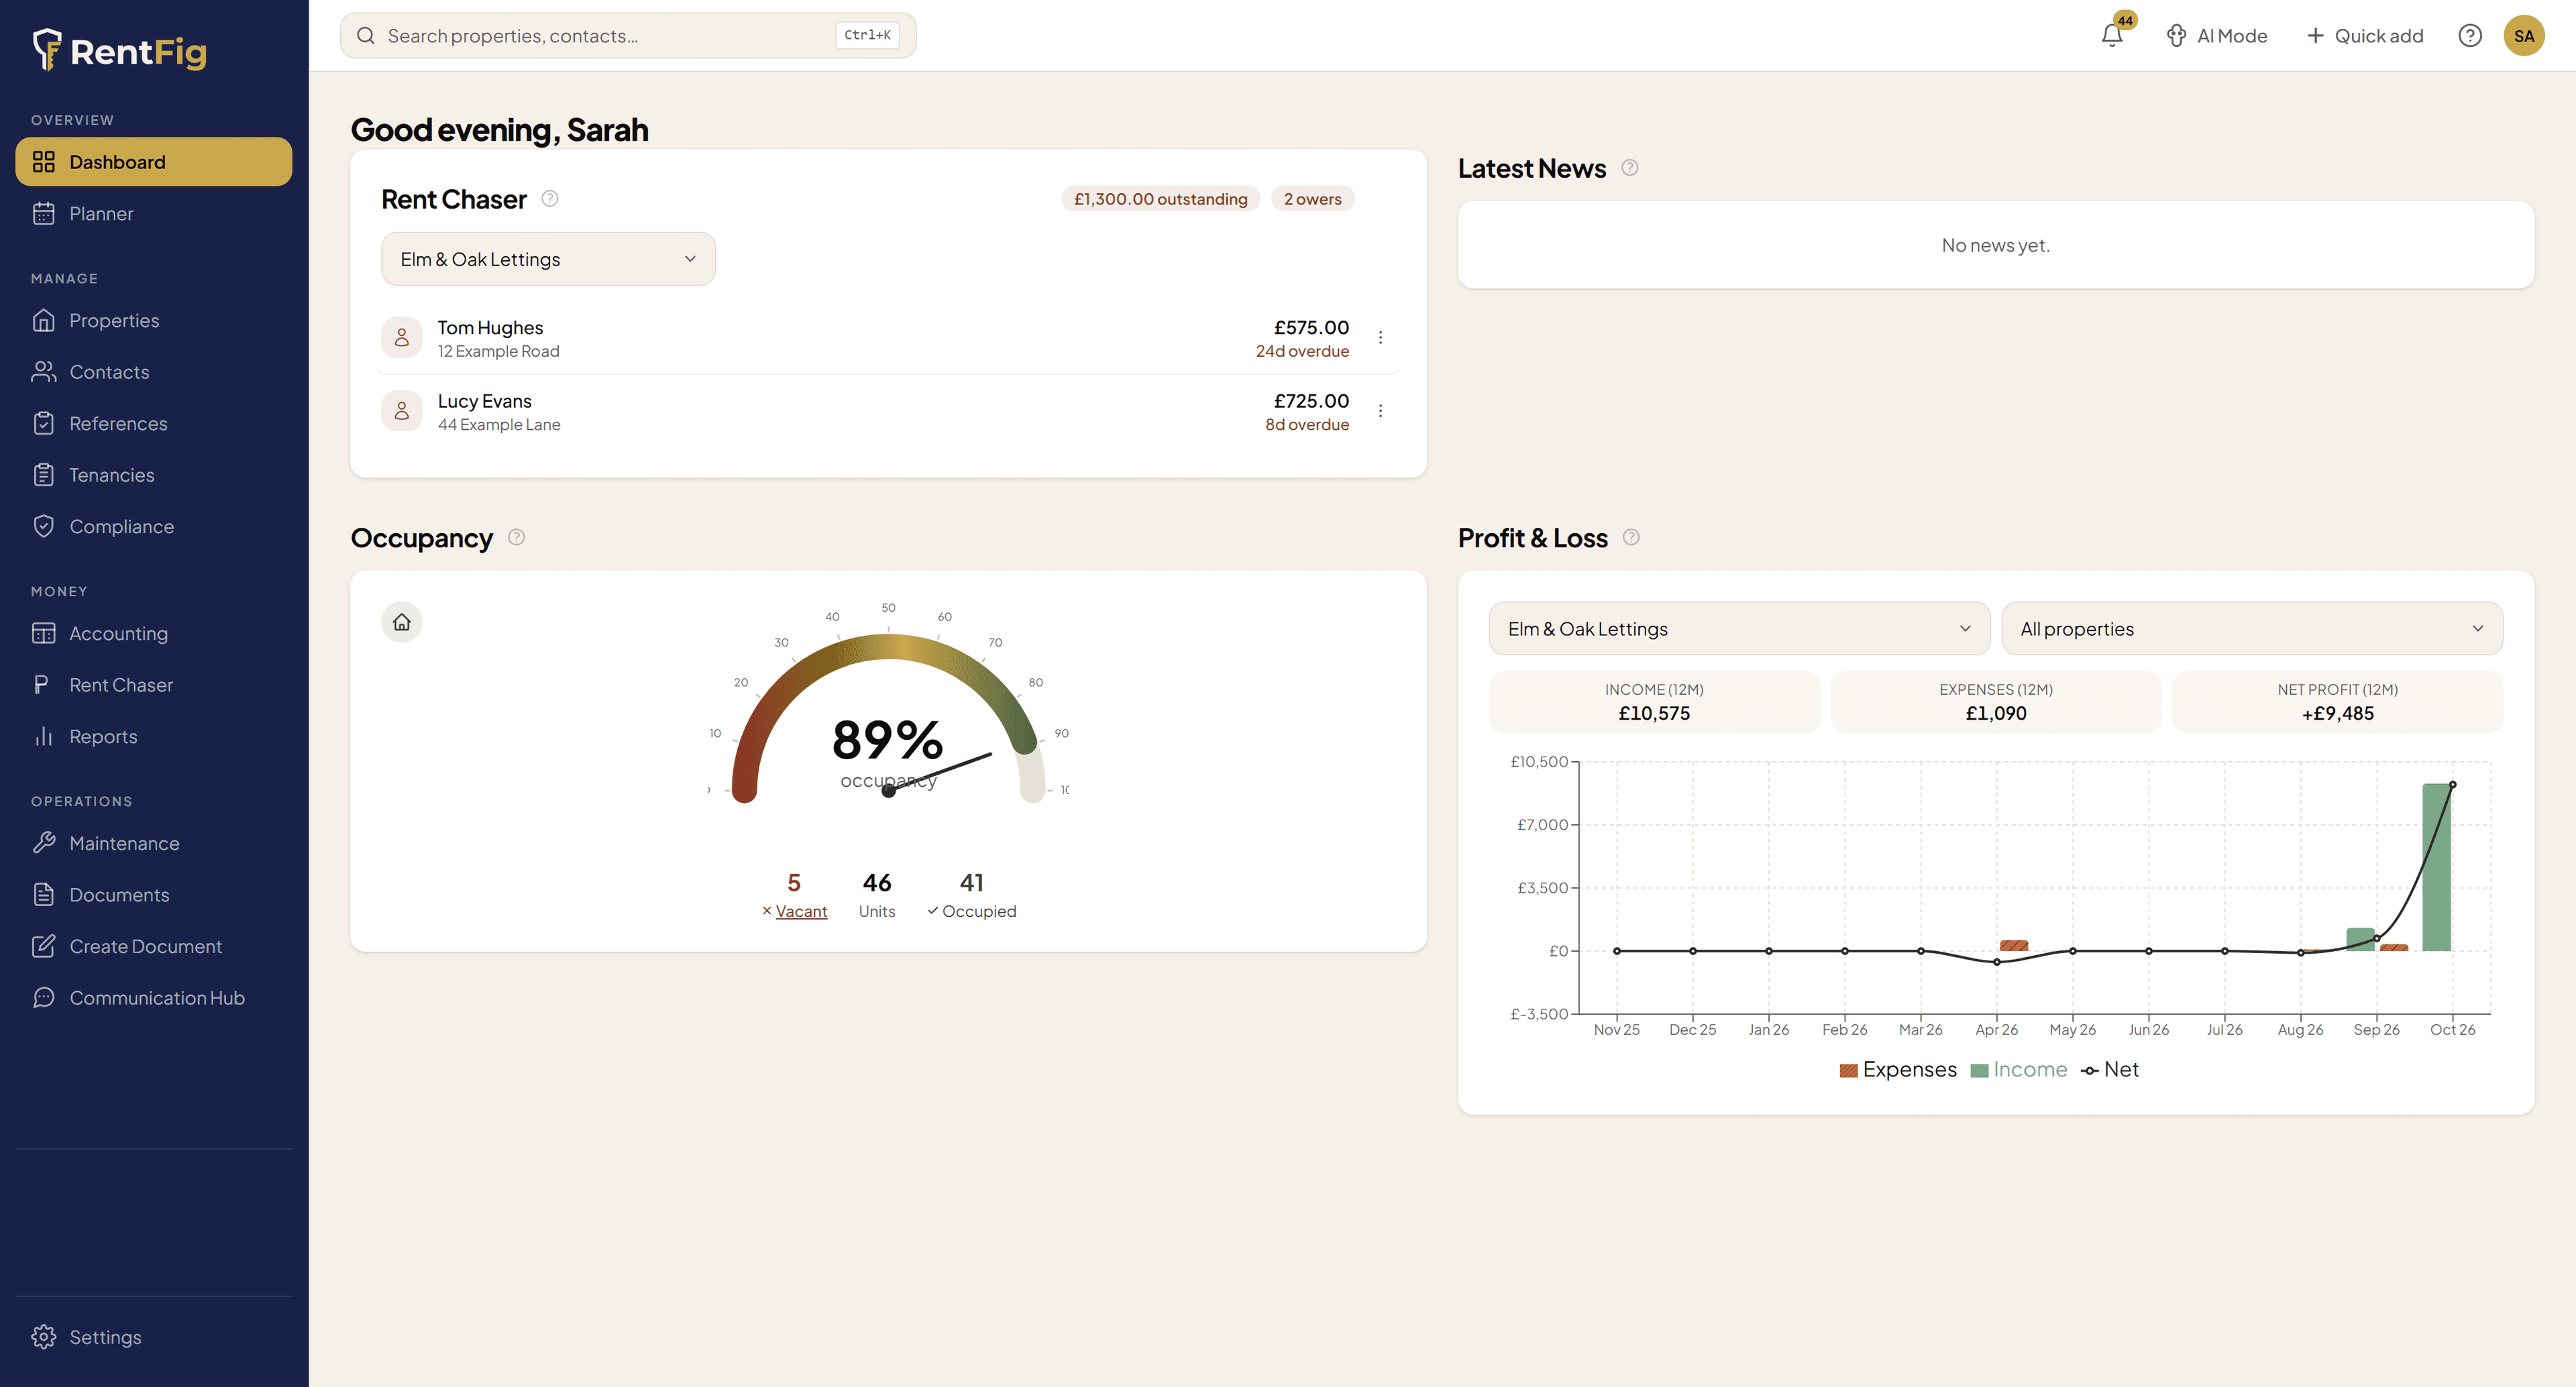Click the Latest News help info icon
The height and width of the screenshot is (1387, 2576).
coord(1630,167)
